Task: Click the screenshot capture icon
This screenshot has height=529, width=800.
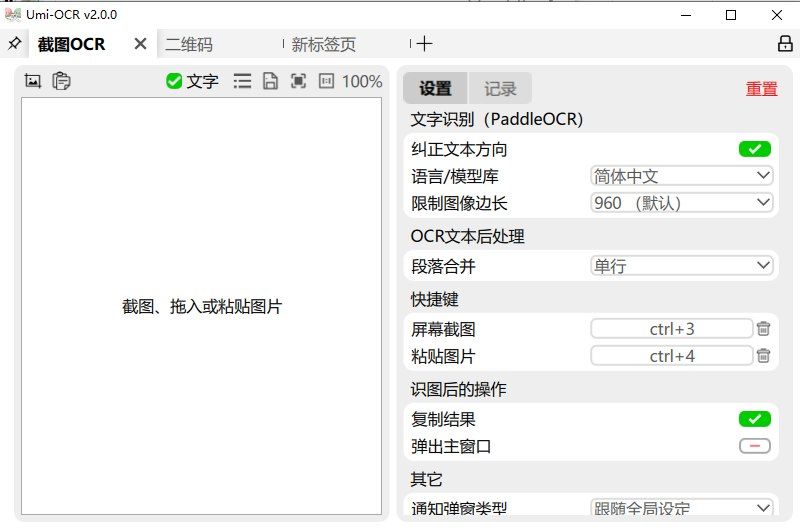Action: (33, 81)
